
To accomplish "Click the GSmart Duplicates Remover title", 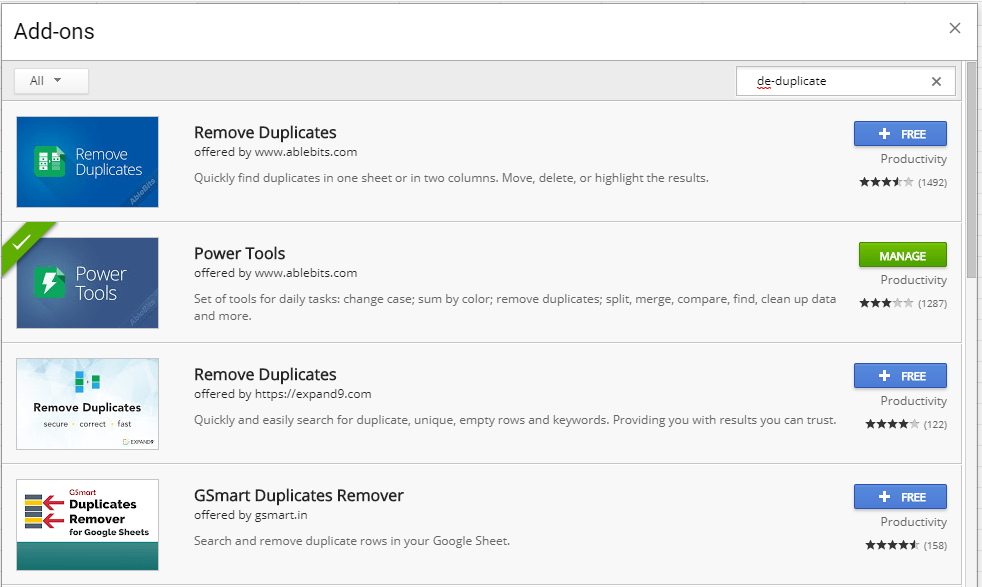I will 298,495.
